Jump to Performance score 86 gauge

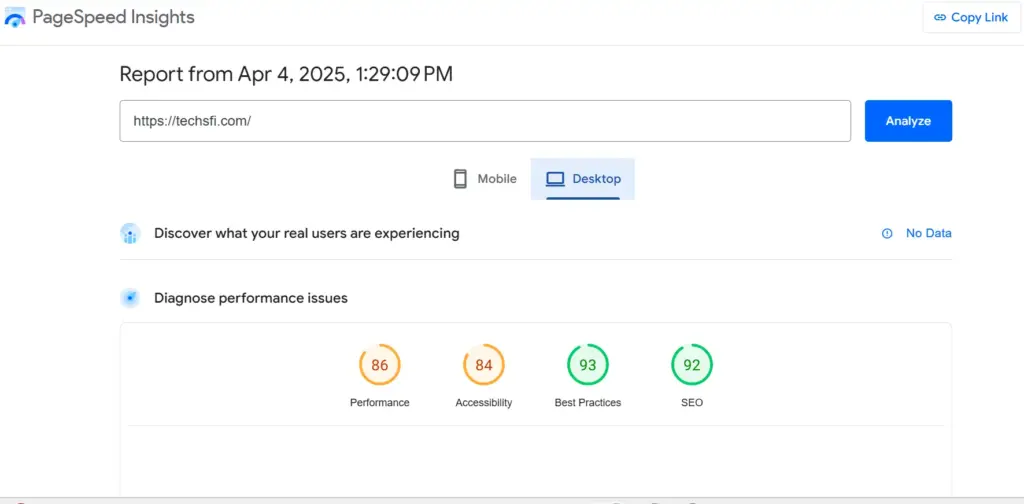point(379,364)
